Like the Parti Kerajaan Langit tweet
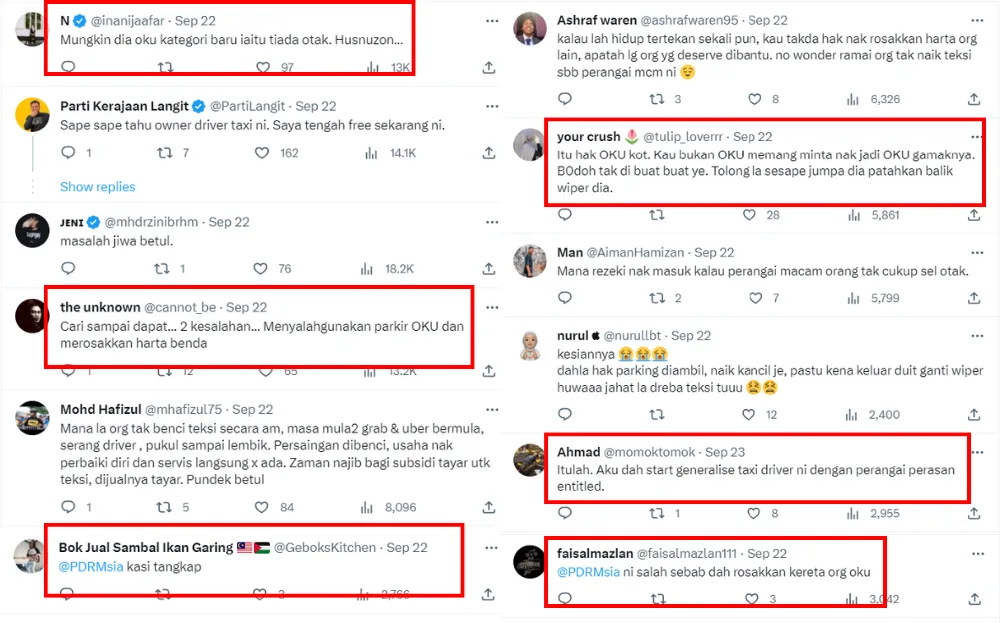Viewport: 1000px width, 623px height. [262, 153]
